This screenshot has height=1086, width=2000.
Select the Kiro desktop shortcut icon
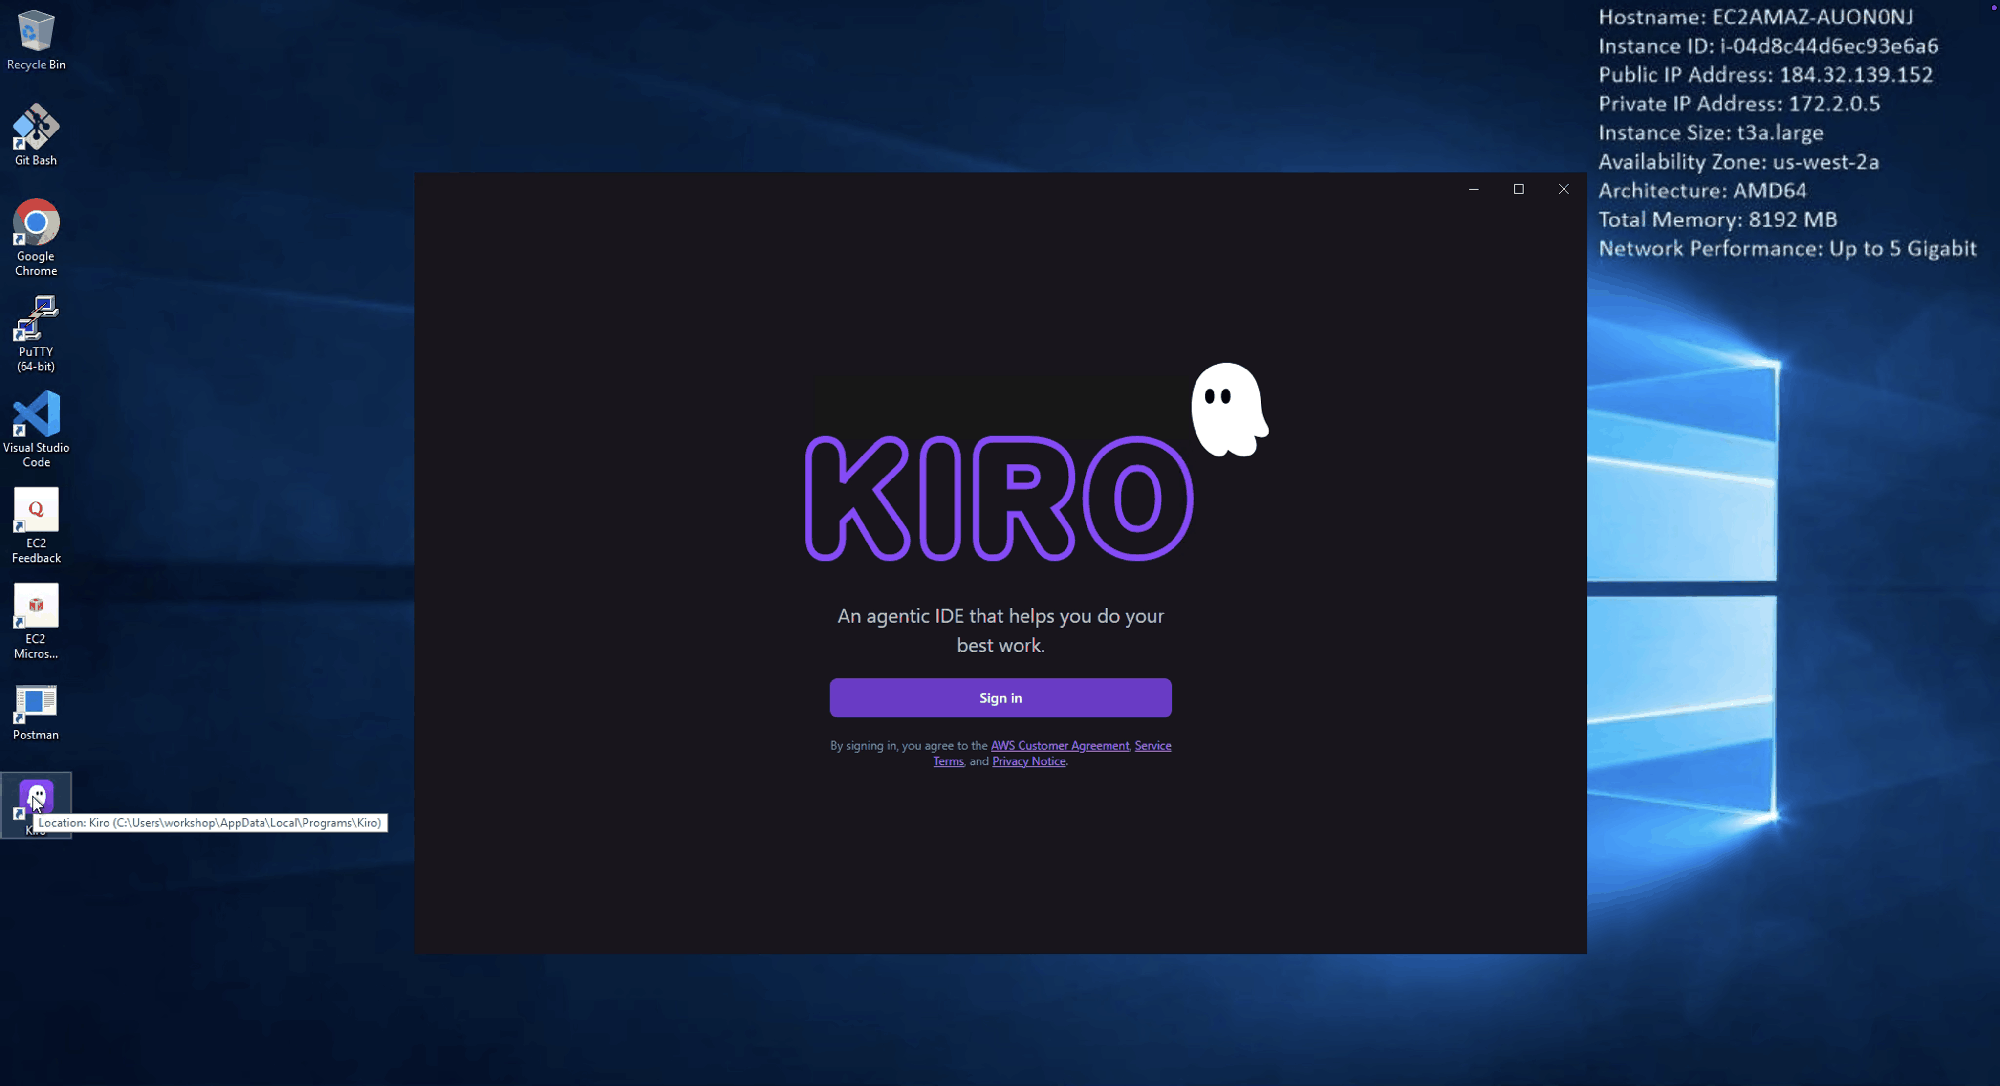(36, 798)
